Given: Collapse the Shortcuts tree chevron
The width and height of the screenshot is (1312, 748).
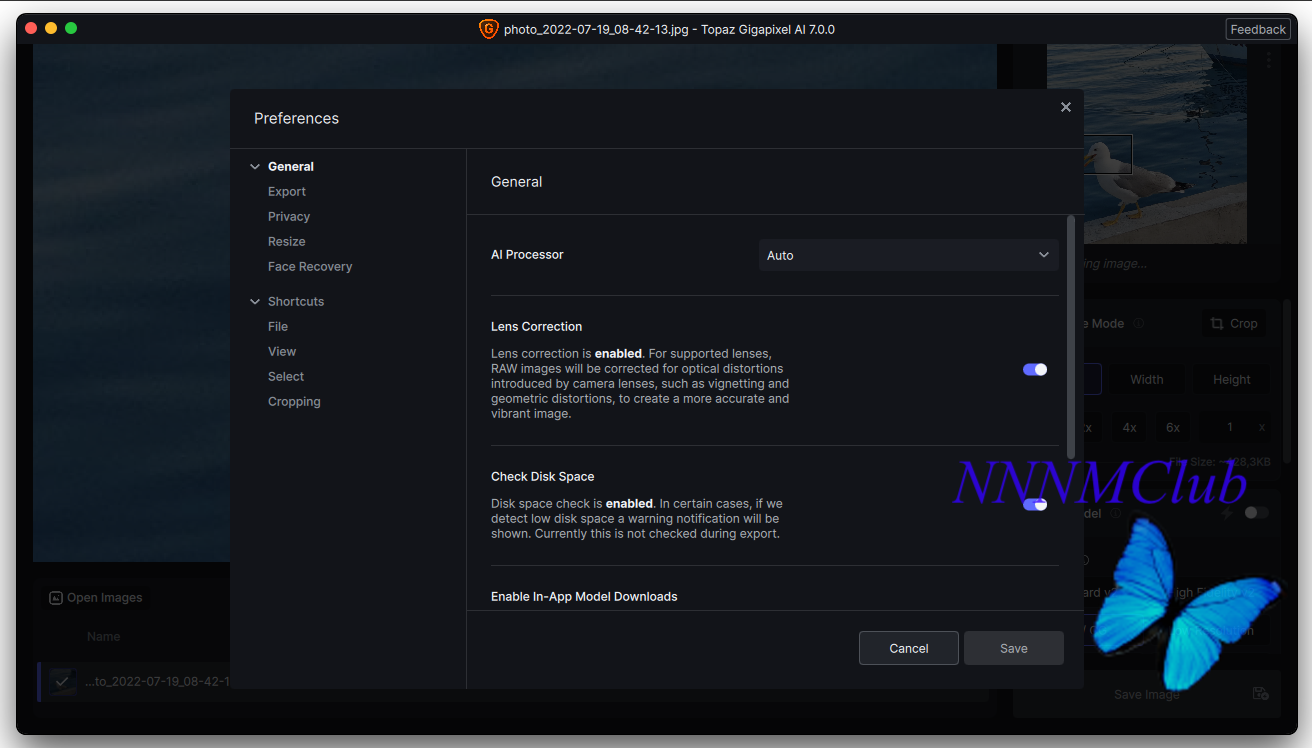Looking at the screenshot, I should [255, 302].
